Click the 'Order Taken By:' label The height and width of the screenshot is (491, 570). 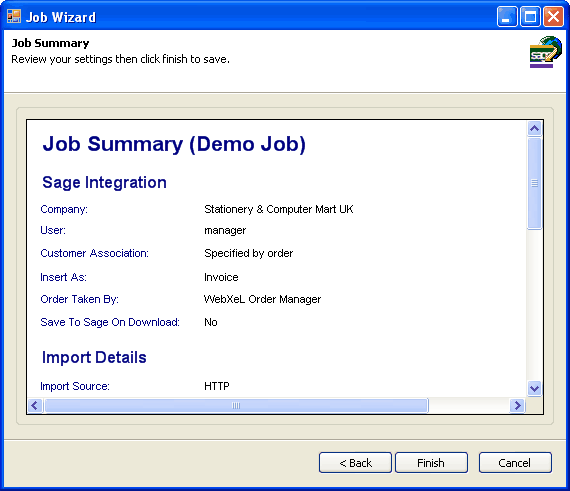(x=80, y=299)
